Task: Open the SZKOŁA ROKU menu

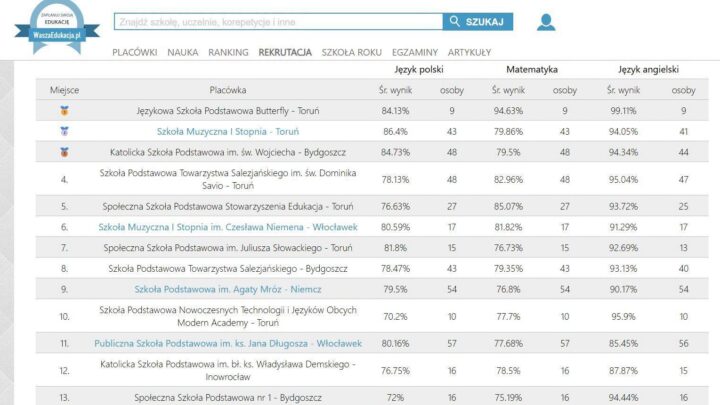Action: click(352, 52)
